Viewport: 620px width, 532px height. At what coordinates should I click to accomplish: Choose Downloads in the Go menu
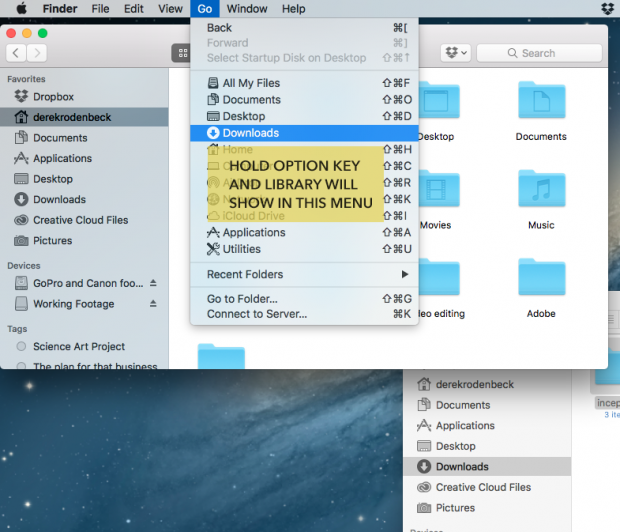[304, 133]
